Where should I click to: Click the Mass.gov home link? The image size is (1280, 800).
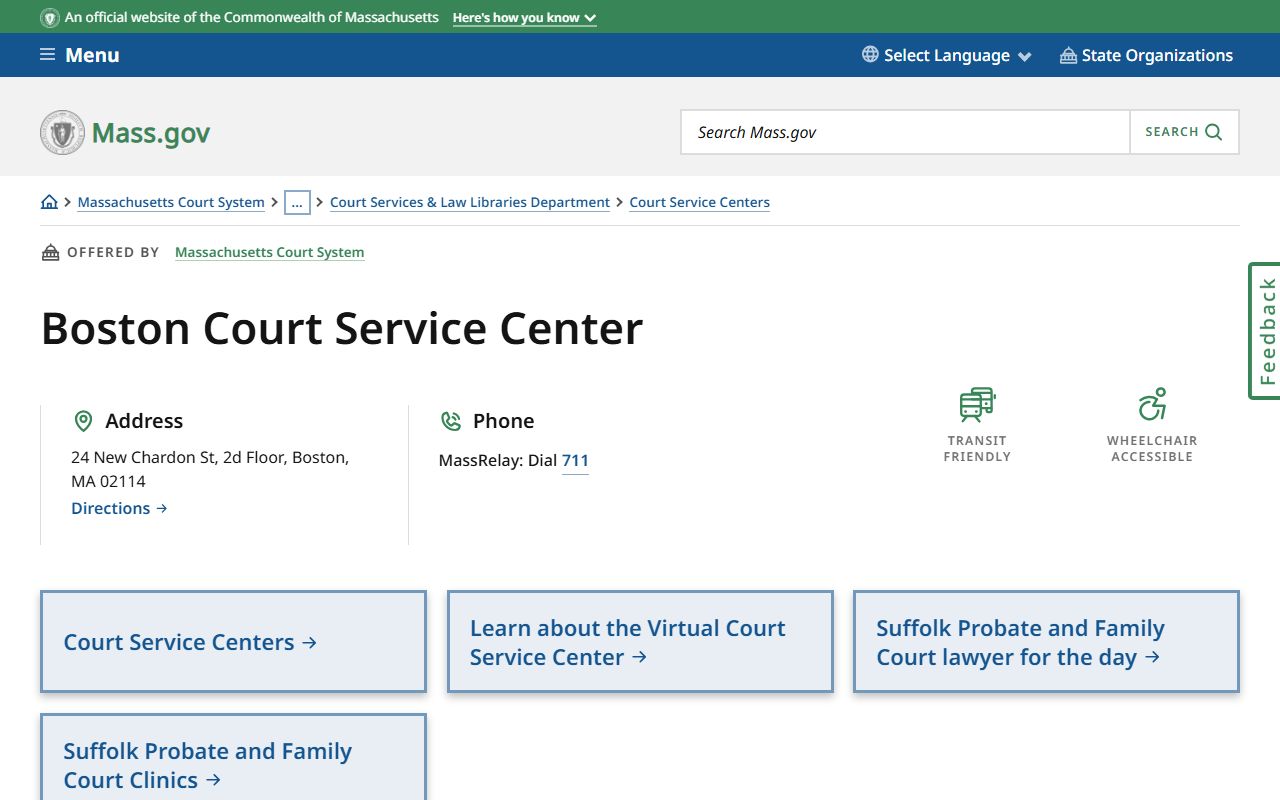(x=125, y=132)
